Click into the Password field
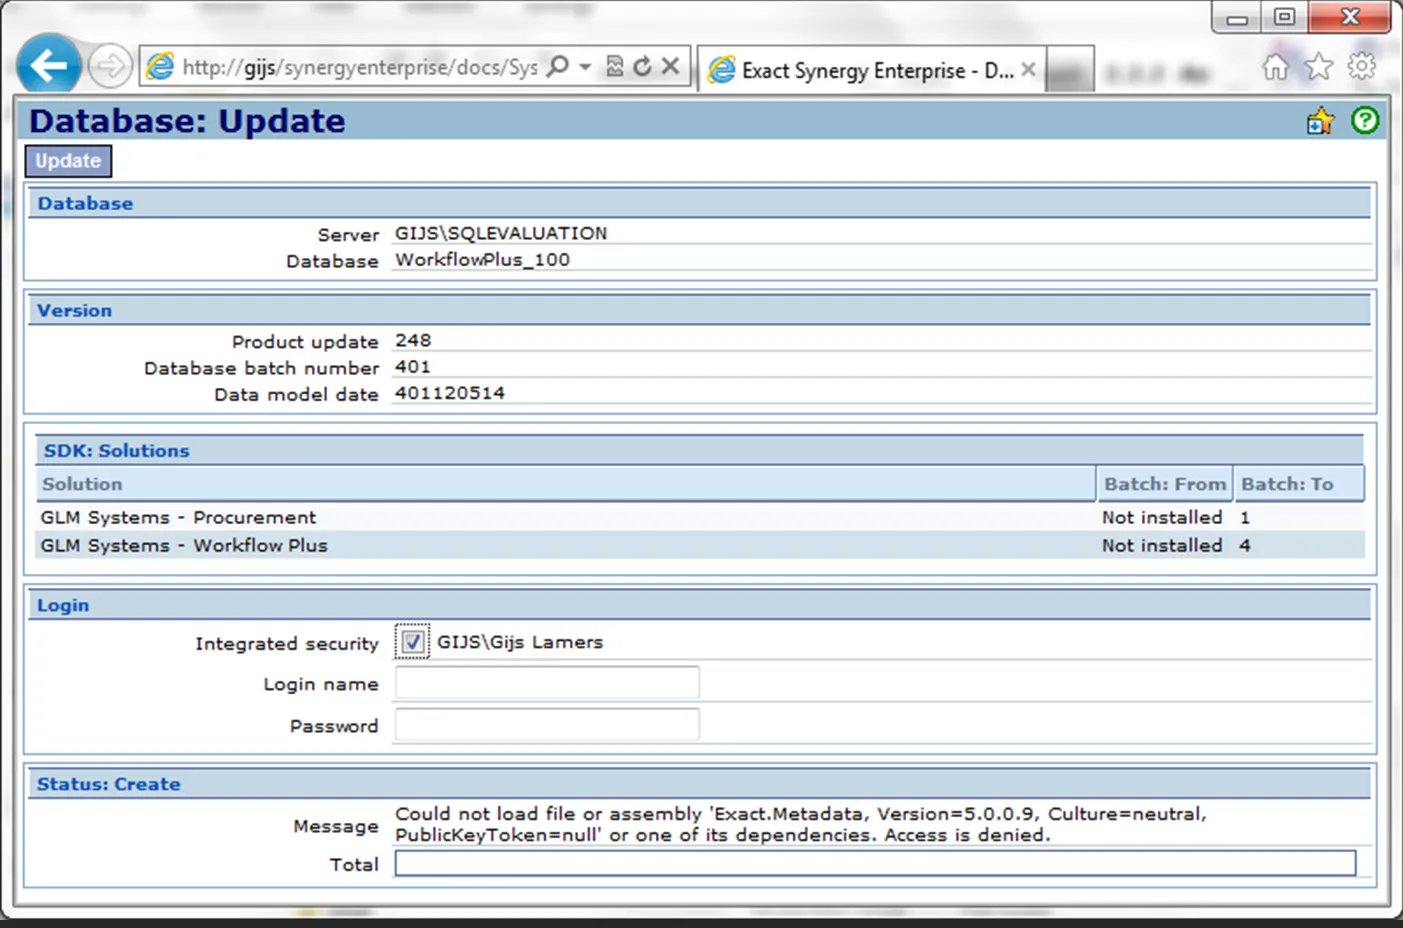The width and height of the screenshot is (1403, 928). click(547, 725)
